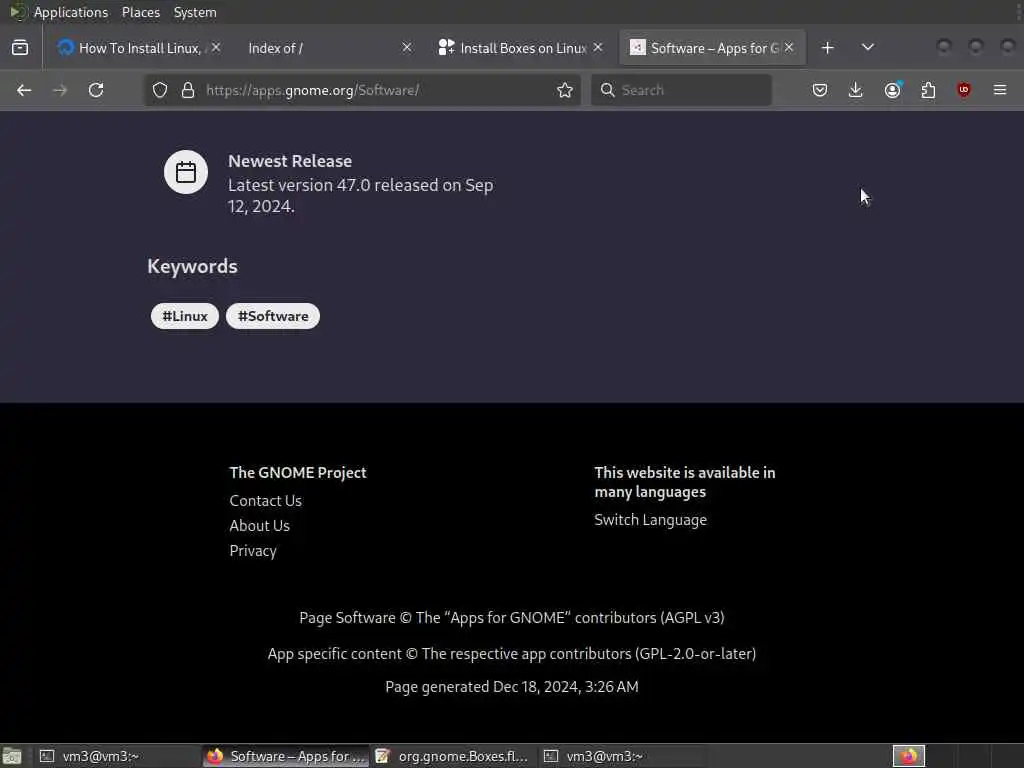Open a new browser tab
Screen dimensions: 1024x768
[x=827, y=48]
